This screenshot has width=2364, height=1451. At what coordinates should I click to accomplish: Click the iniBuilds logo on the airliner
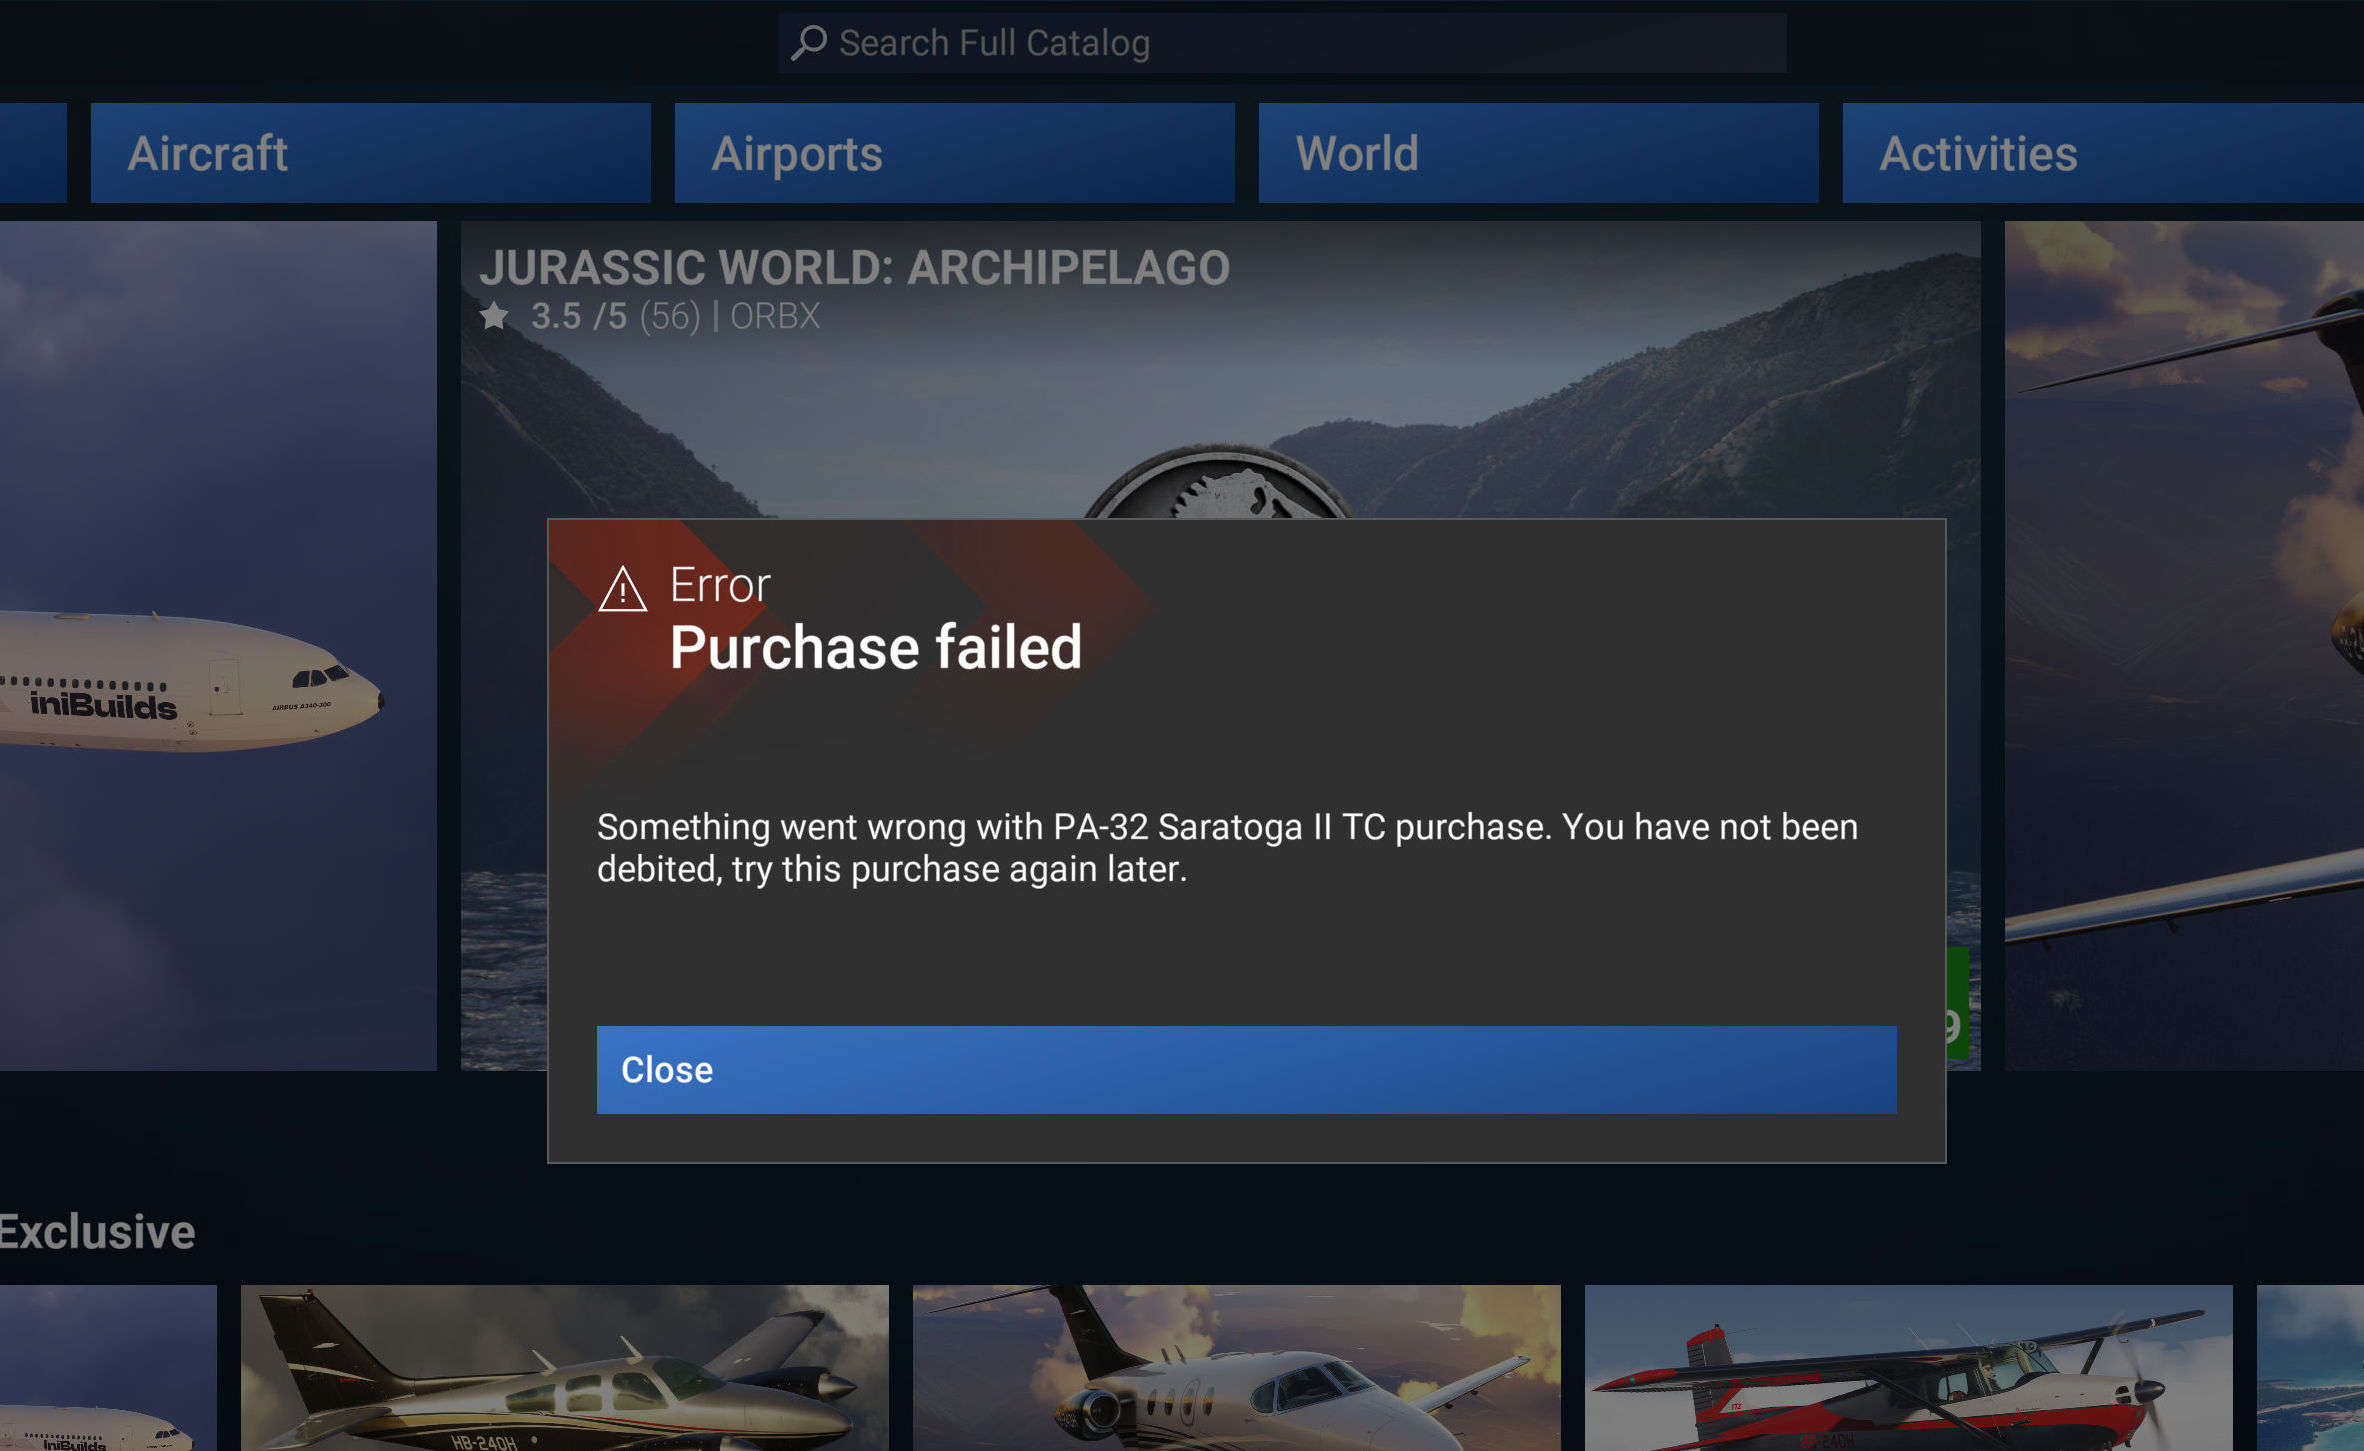[x=103, y=705]
